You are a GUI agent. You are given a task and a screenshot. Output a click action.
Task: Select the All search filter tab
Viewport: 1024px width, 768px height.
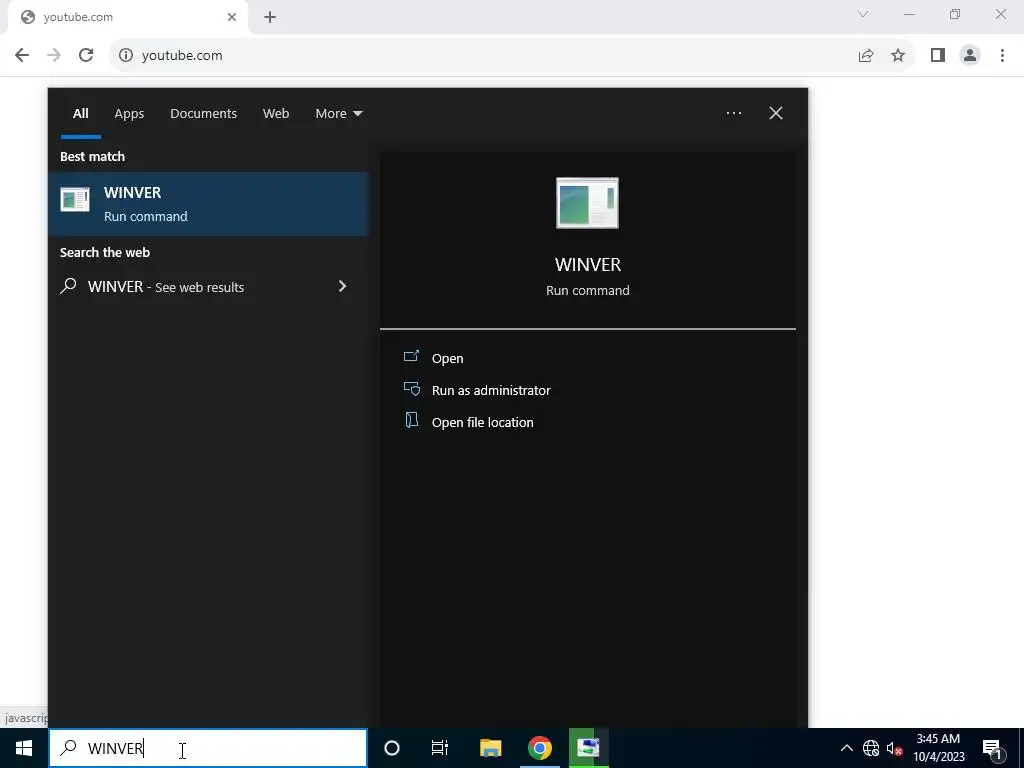click(80, 114)
